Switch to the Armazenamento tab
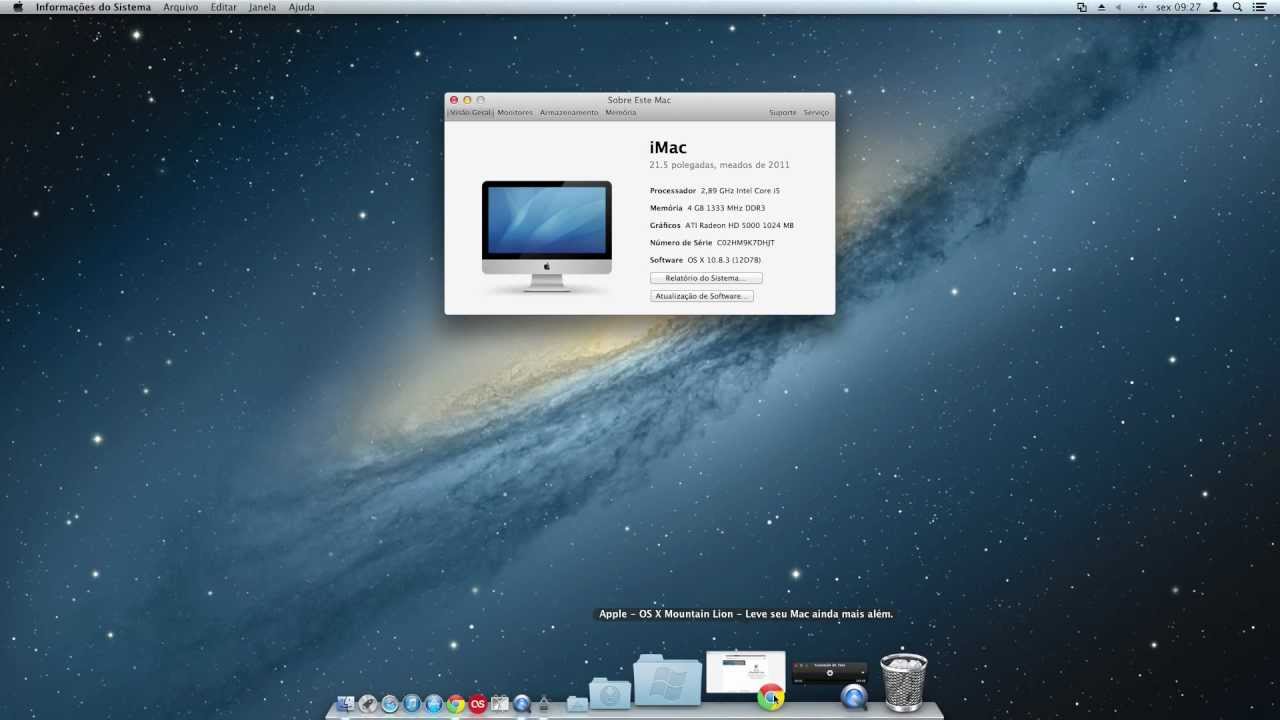 (x=569, y=112)
